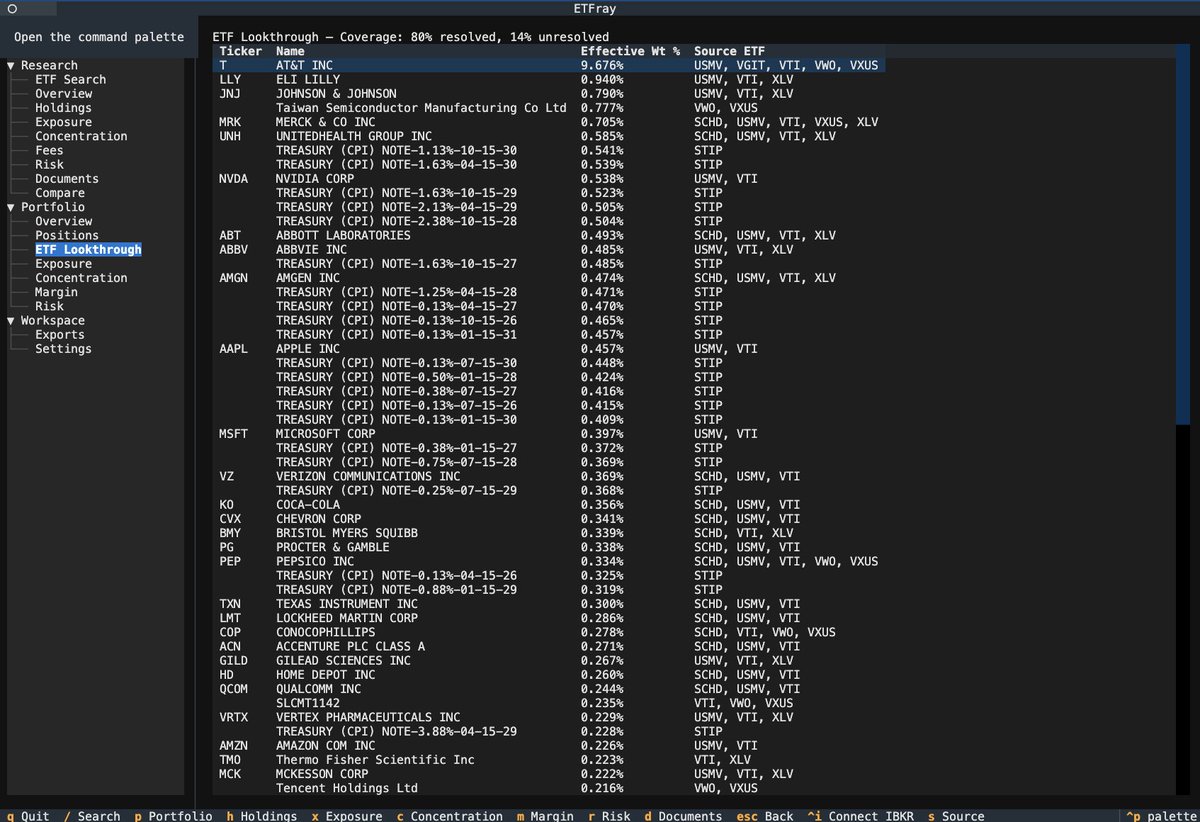
Task: Open Compare in the sidebar
Action: tap(60, 193)
